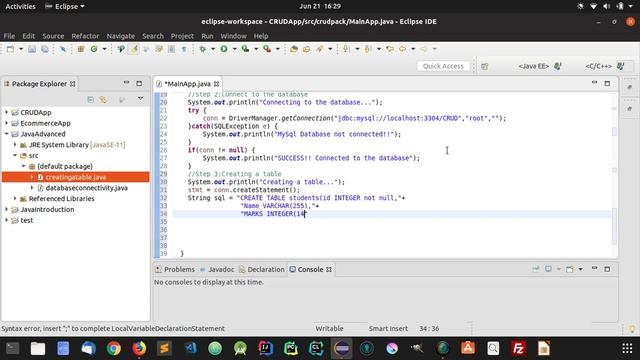Focus the Quick Access search field
The image size is (640, 360).
tap(443, 66)
